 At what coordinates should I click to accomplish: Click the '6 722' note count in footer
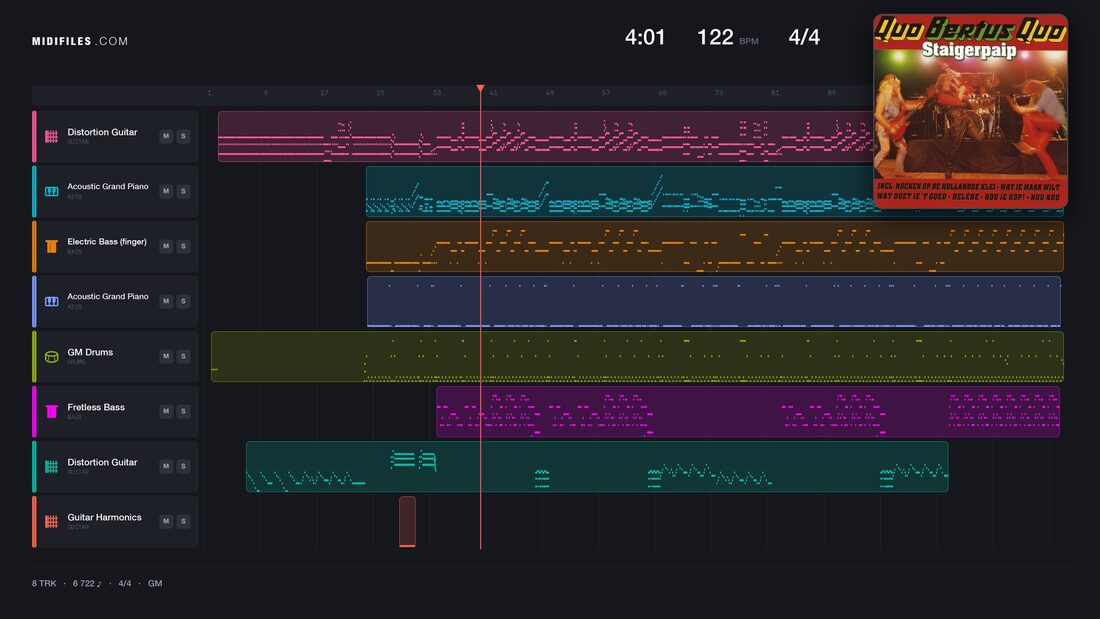pyautogui.click(x=87, y=583)
